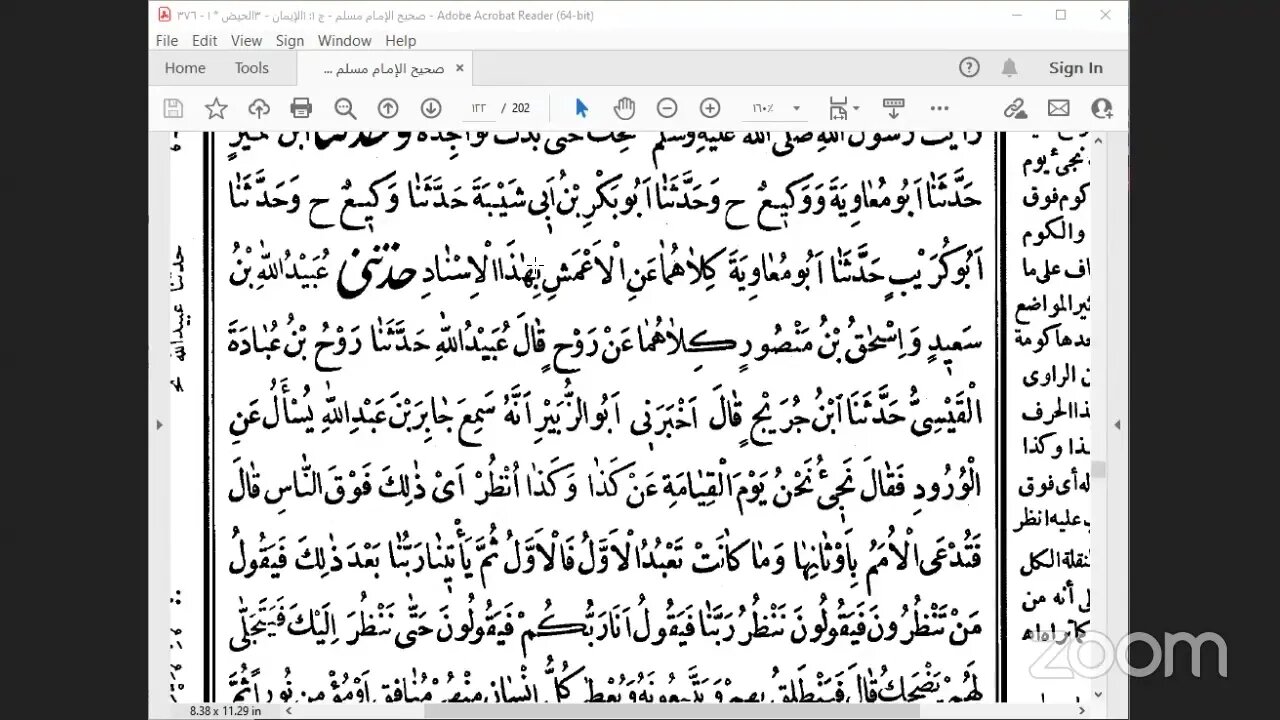Image resolution: width=1280 pixels, height=720 pixels.
Task: Click the vertical scrollbar thumb
Action: [x=1098, y=469]
